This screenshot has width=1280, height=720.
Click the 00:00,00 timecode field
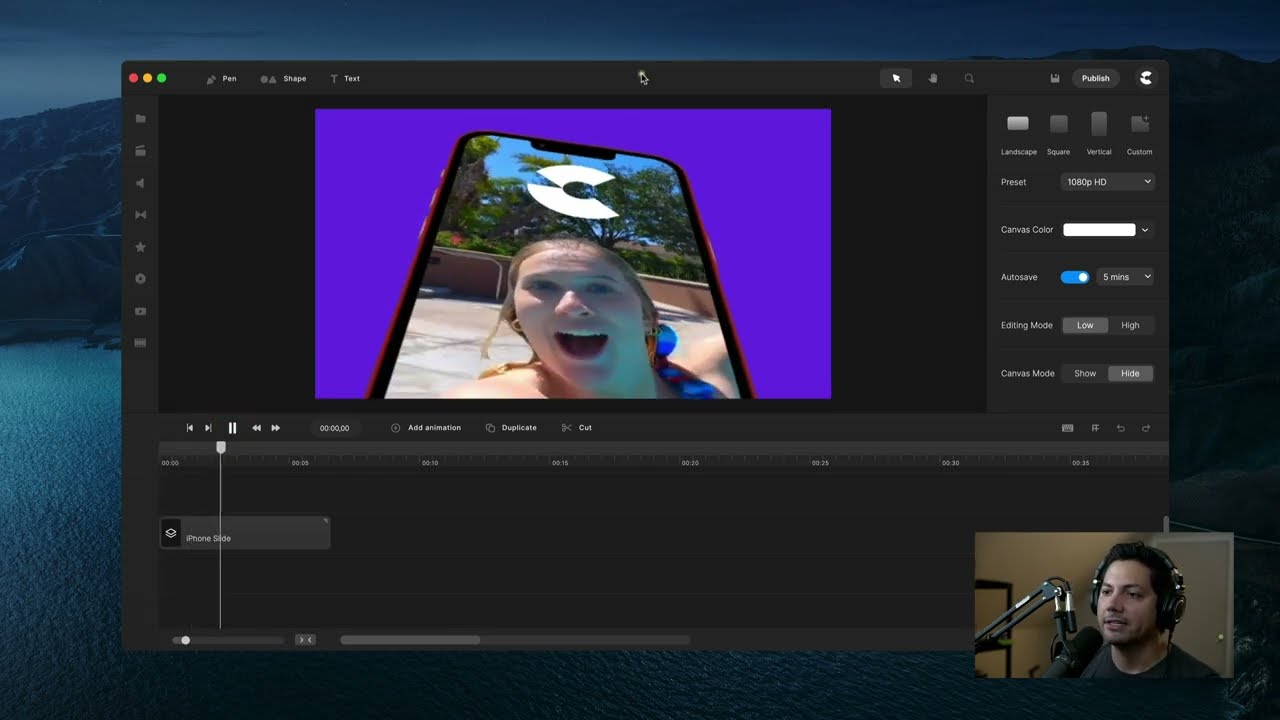point(335,428)
